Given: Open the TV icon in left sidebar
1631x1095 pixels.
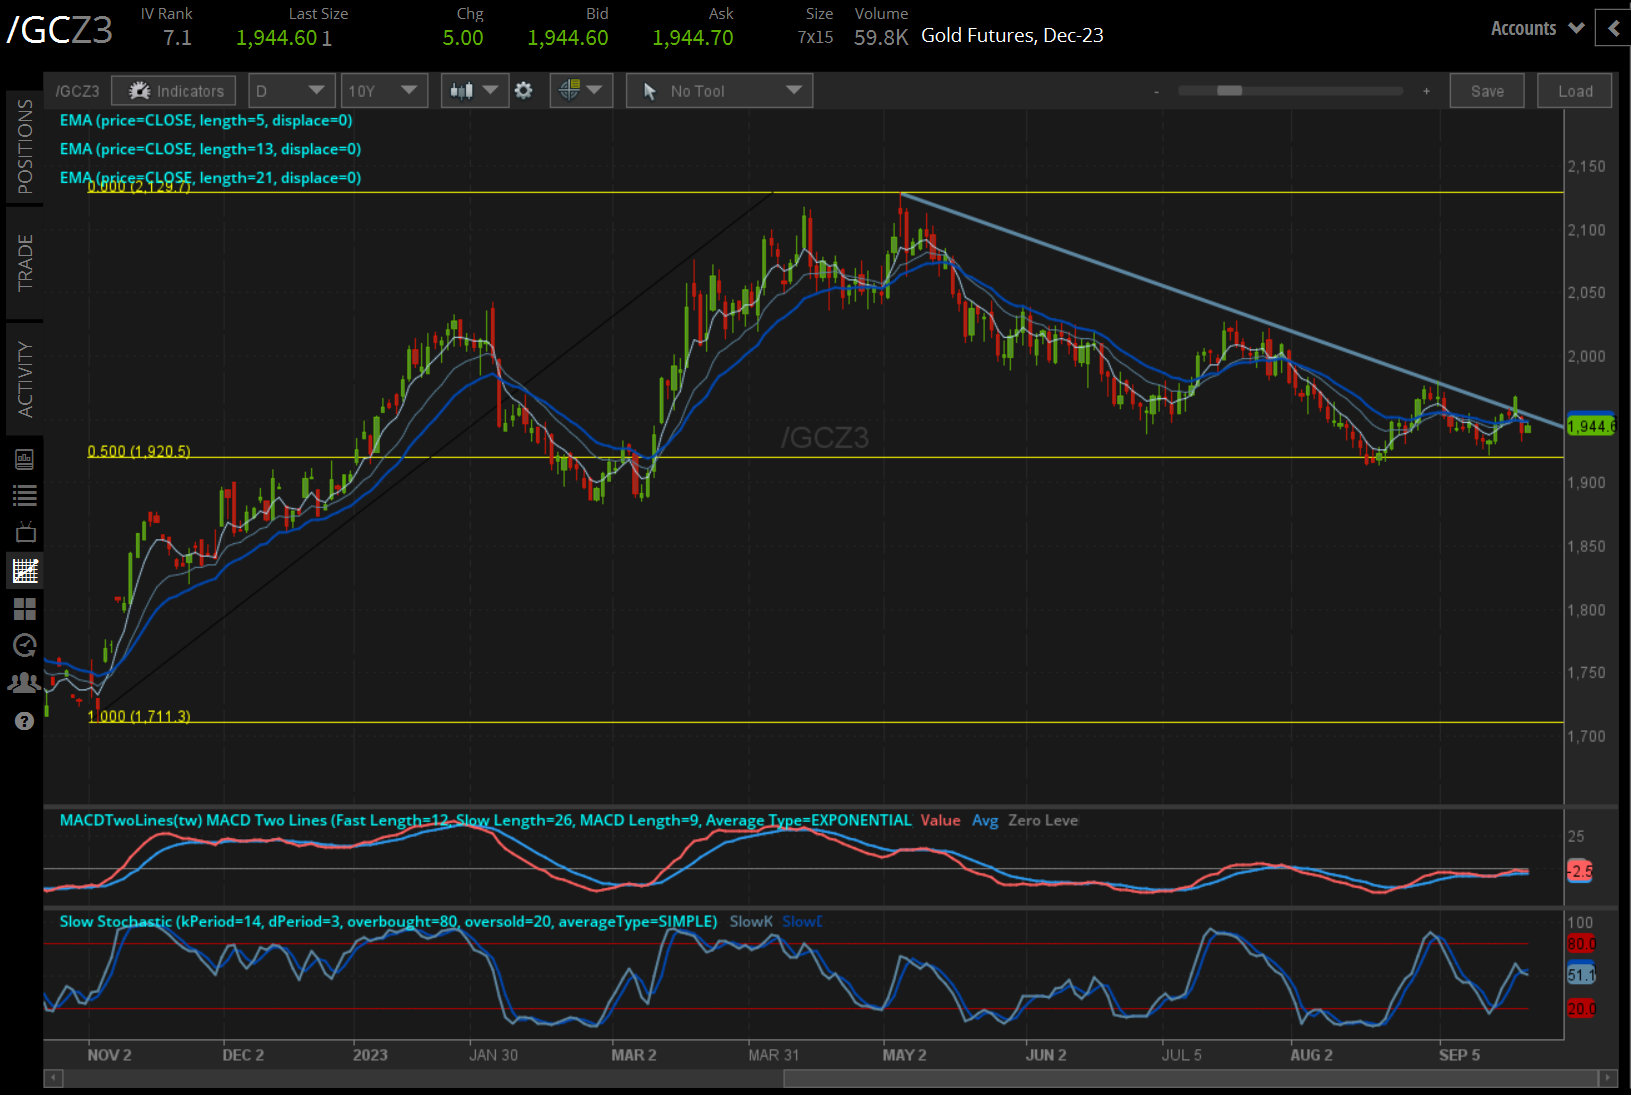Looking at the screenshot, I should coord(25,532).
